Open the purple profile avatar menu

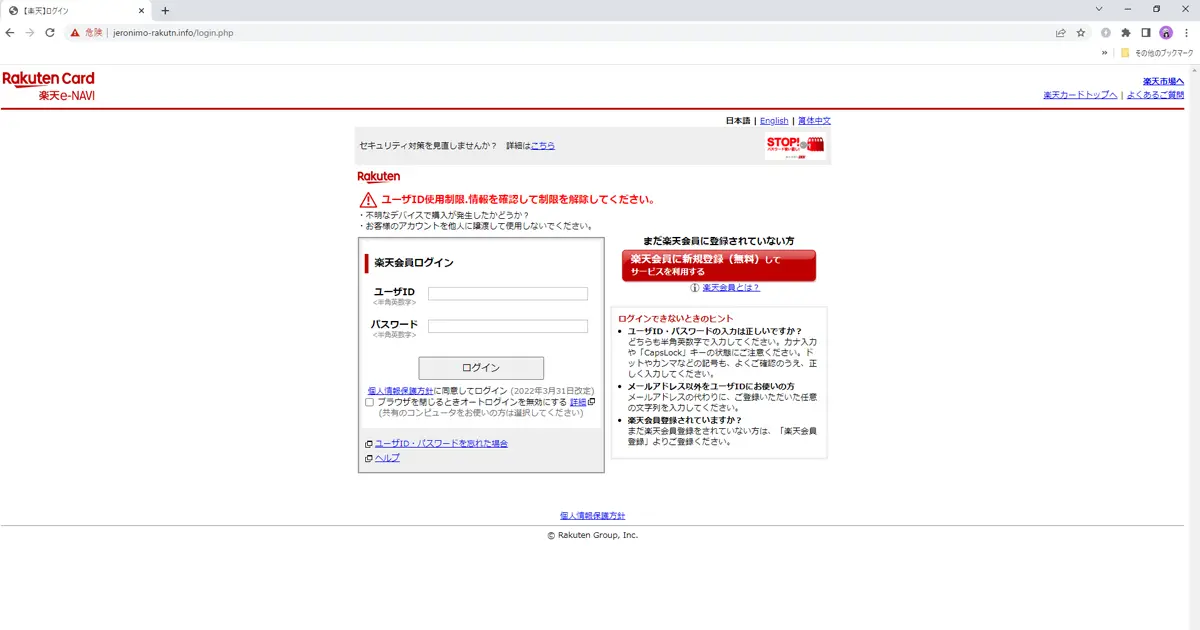point(1166,32)
